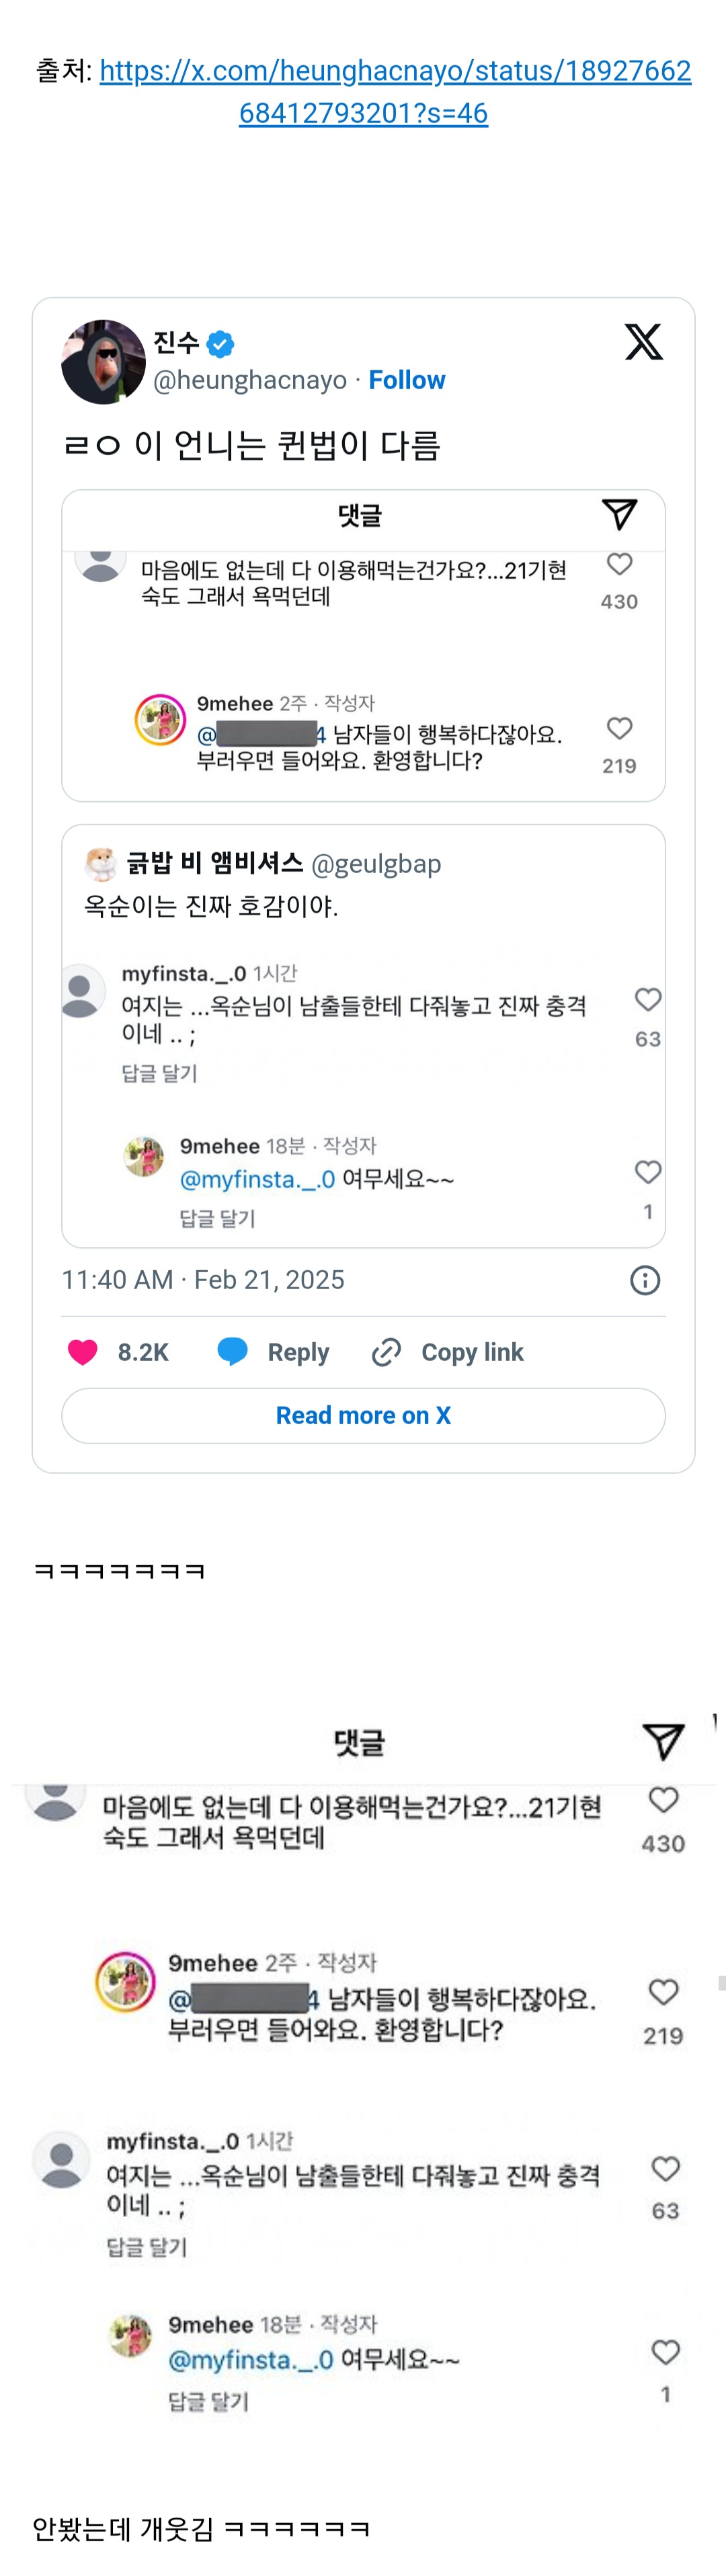Click the lower @myfinsta._.0 mention in 9mehee's reply
The width and height of the screenshot is (726, 2576).
pyautogui.click(x=251, y=2360)
